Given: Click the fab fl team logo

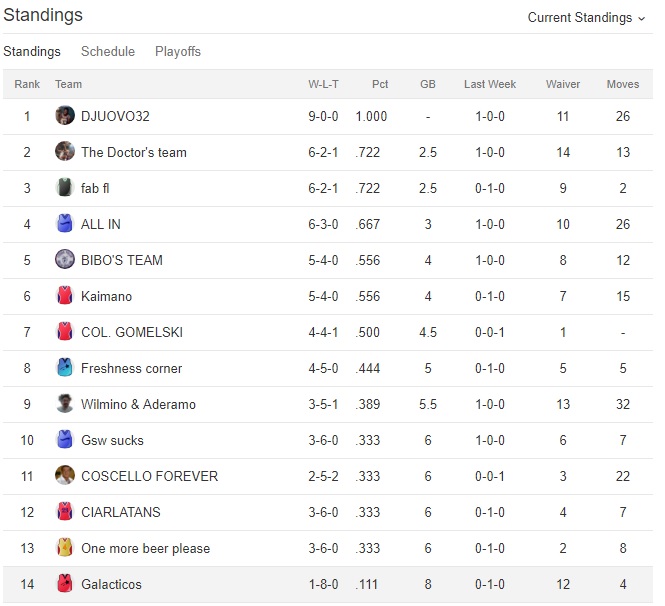Looking at the screenshot, I should point(65,188).
